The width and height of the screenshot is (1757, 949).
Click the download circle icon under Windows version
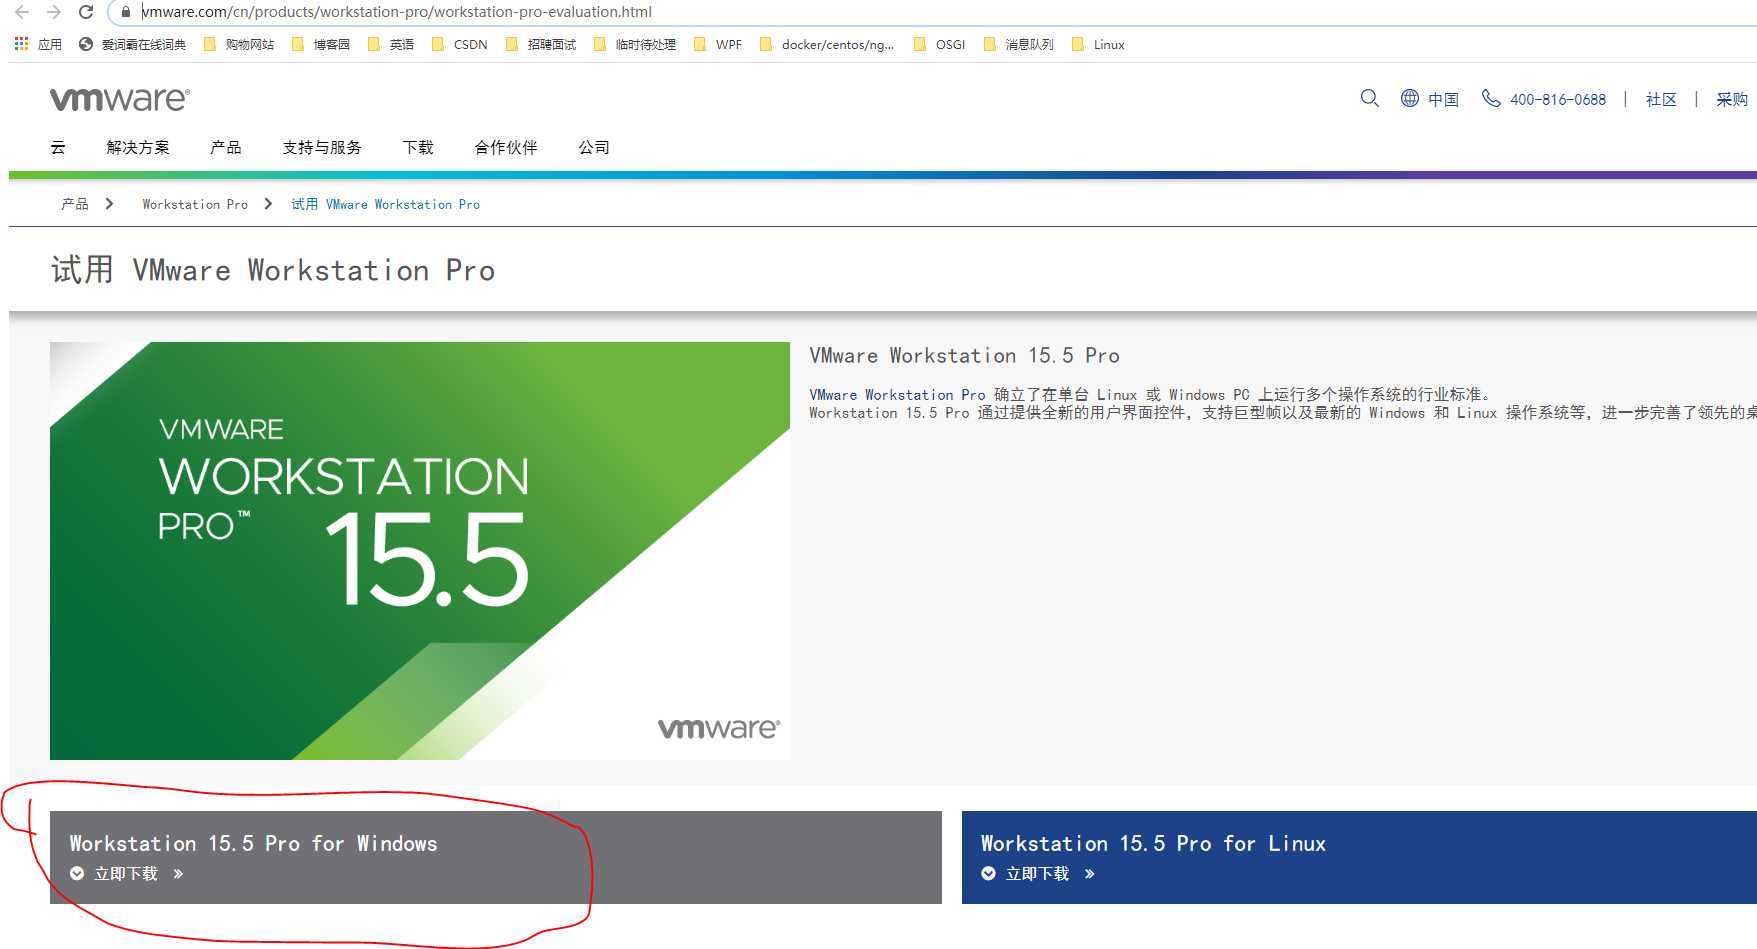click(x=77, y=874)
